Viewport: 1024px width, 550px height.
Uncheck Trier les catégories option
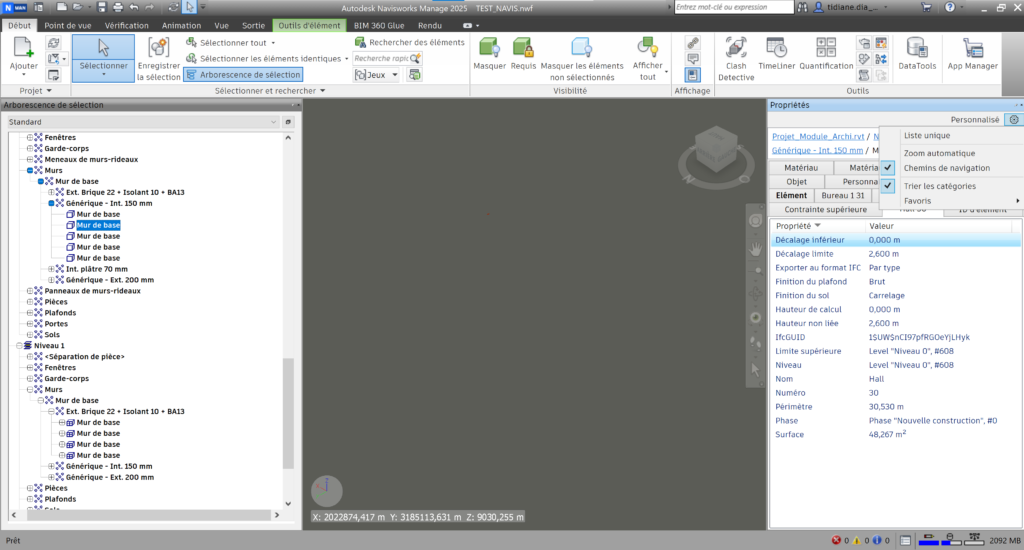tap(887, 186)
